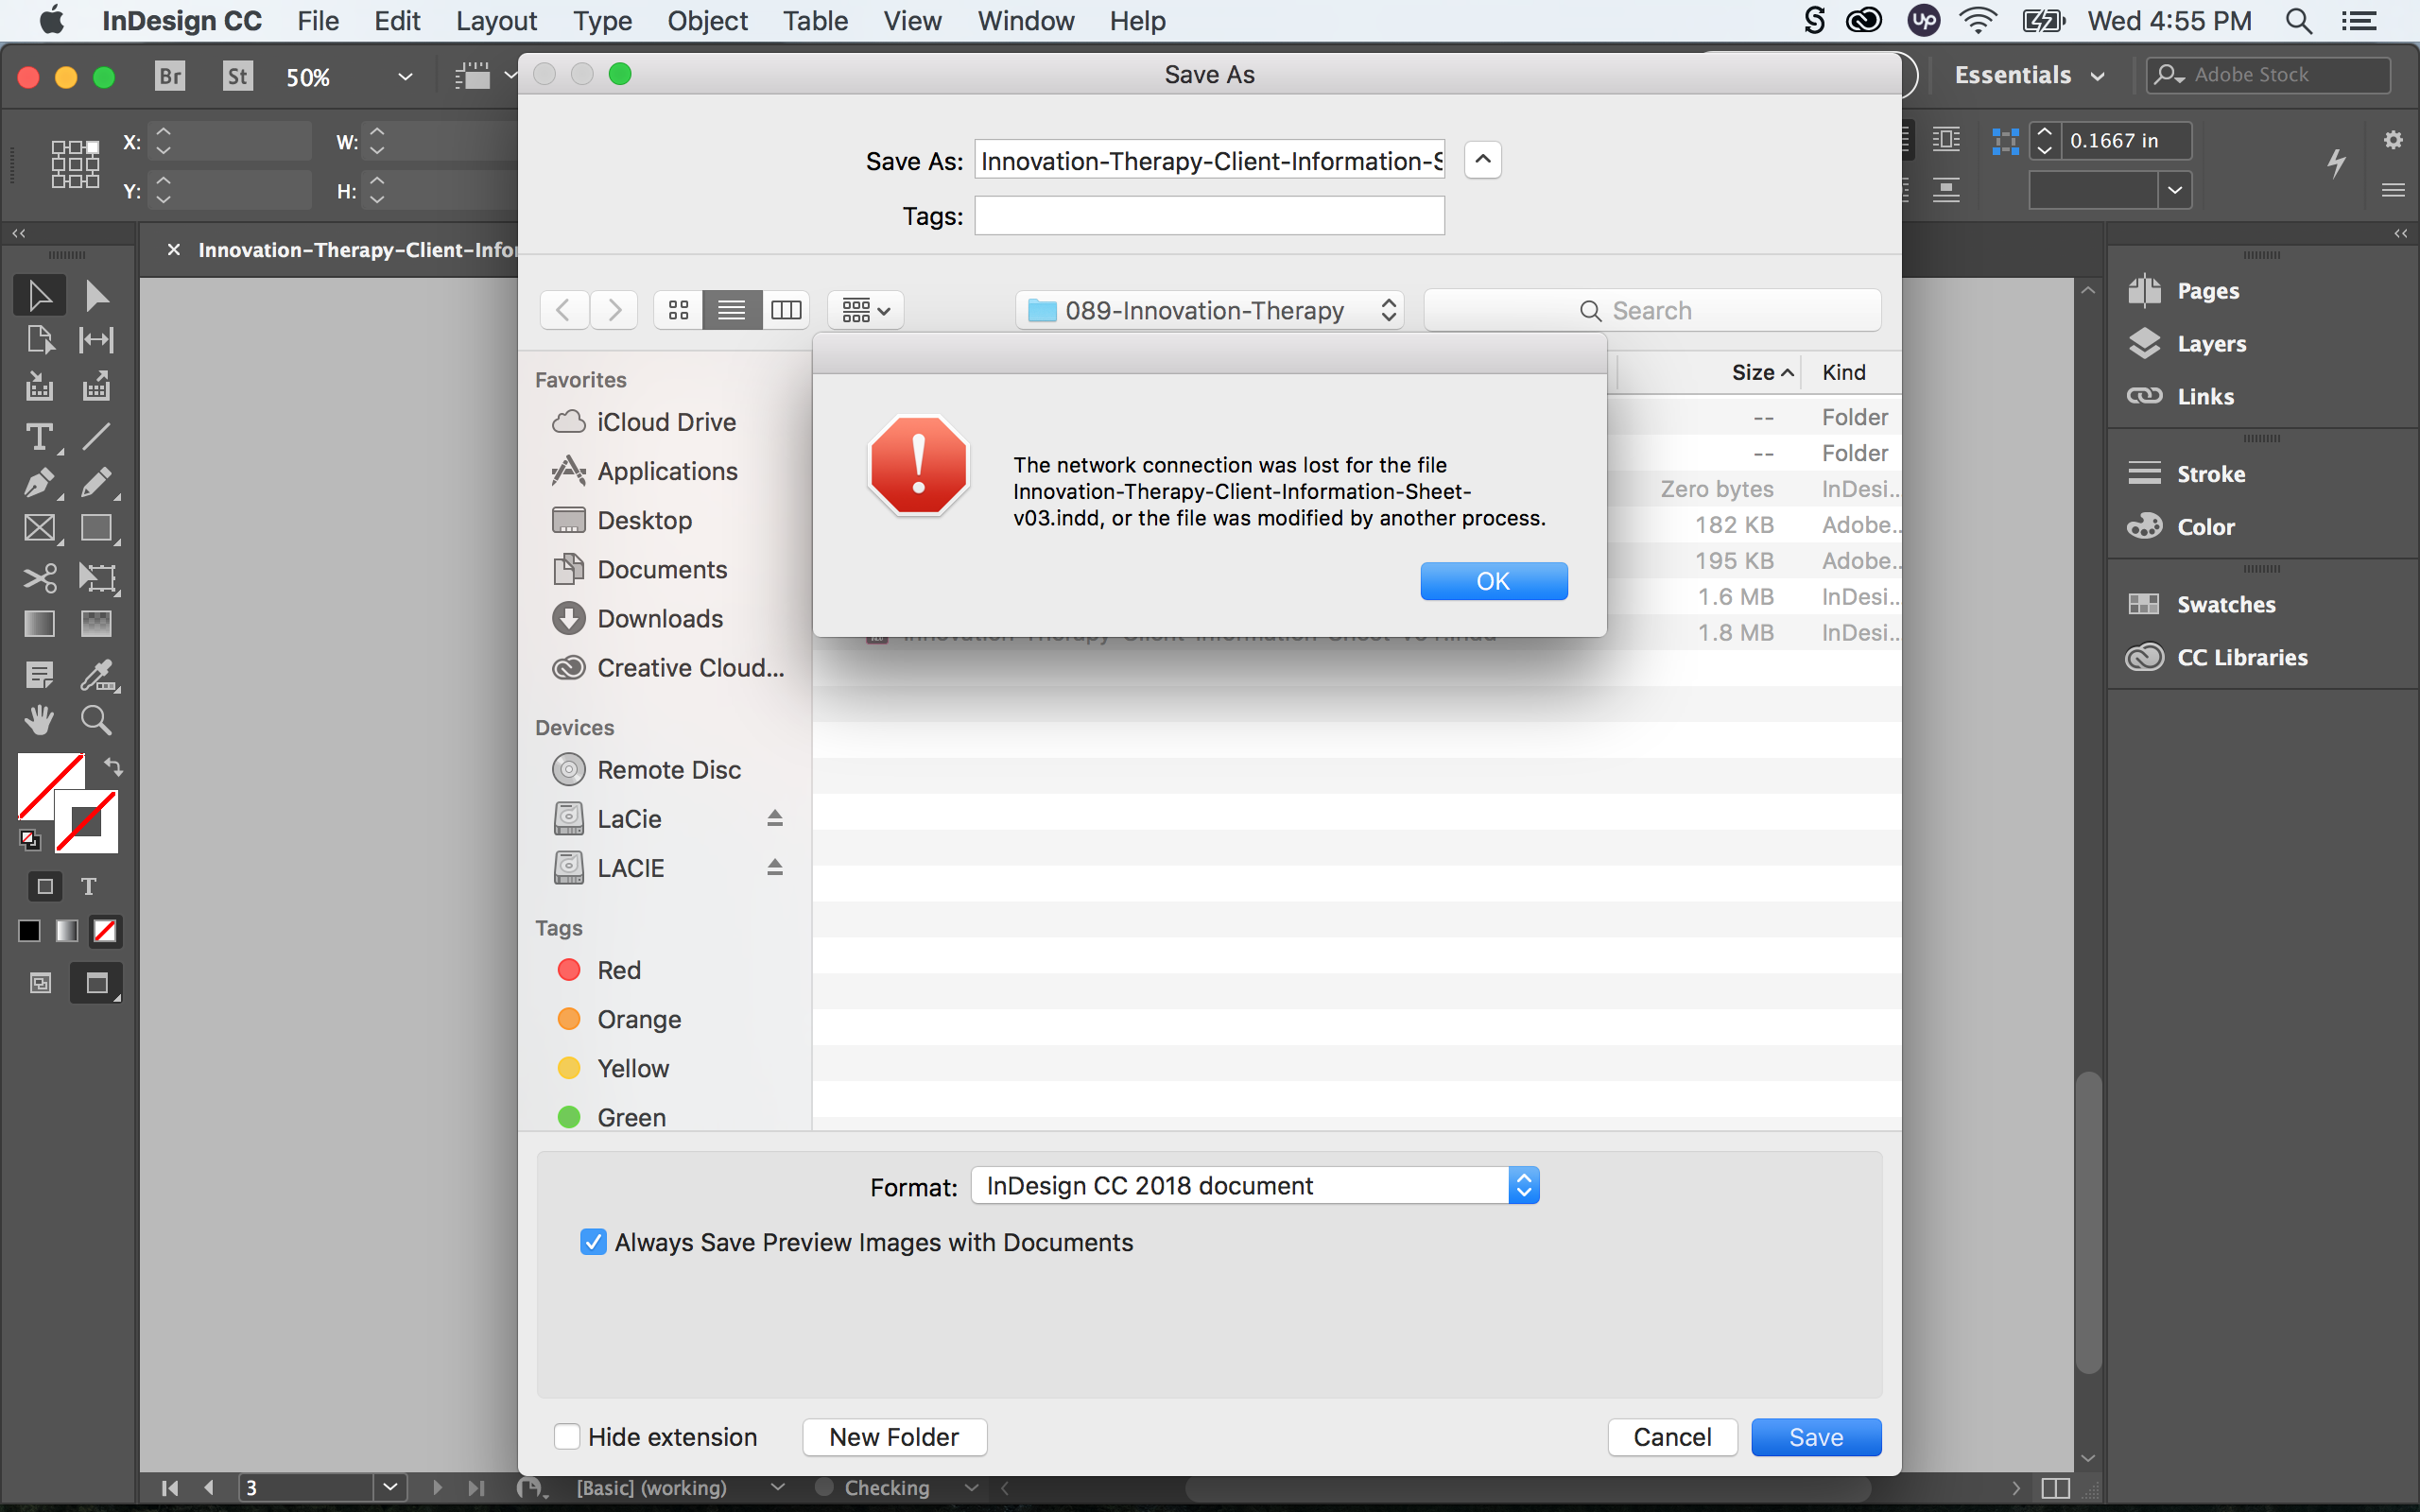Click the New Folder button
The image size is (2420, 1512).
[x=892, y=1437]
